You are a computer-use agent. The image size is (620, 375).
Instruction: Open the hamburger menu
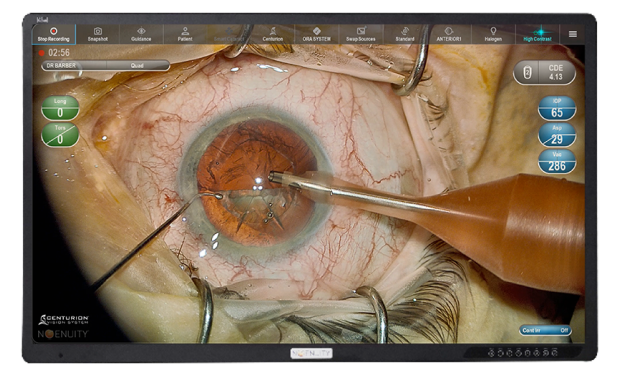pos(573,34)
